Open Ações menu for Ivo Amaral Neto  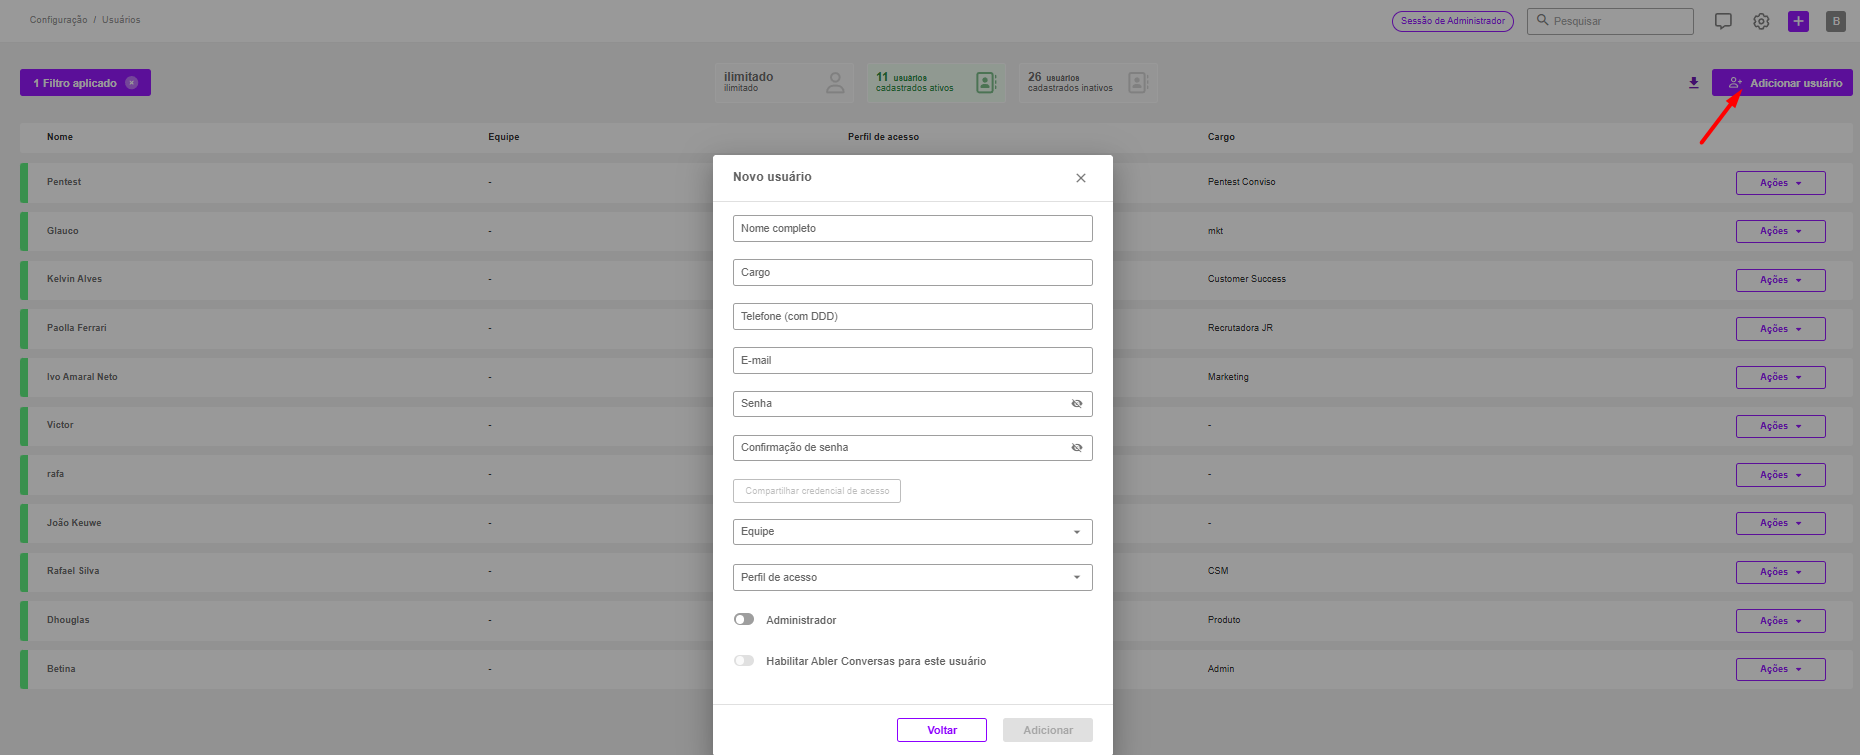1780,377
